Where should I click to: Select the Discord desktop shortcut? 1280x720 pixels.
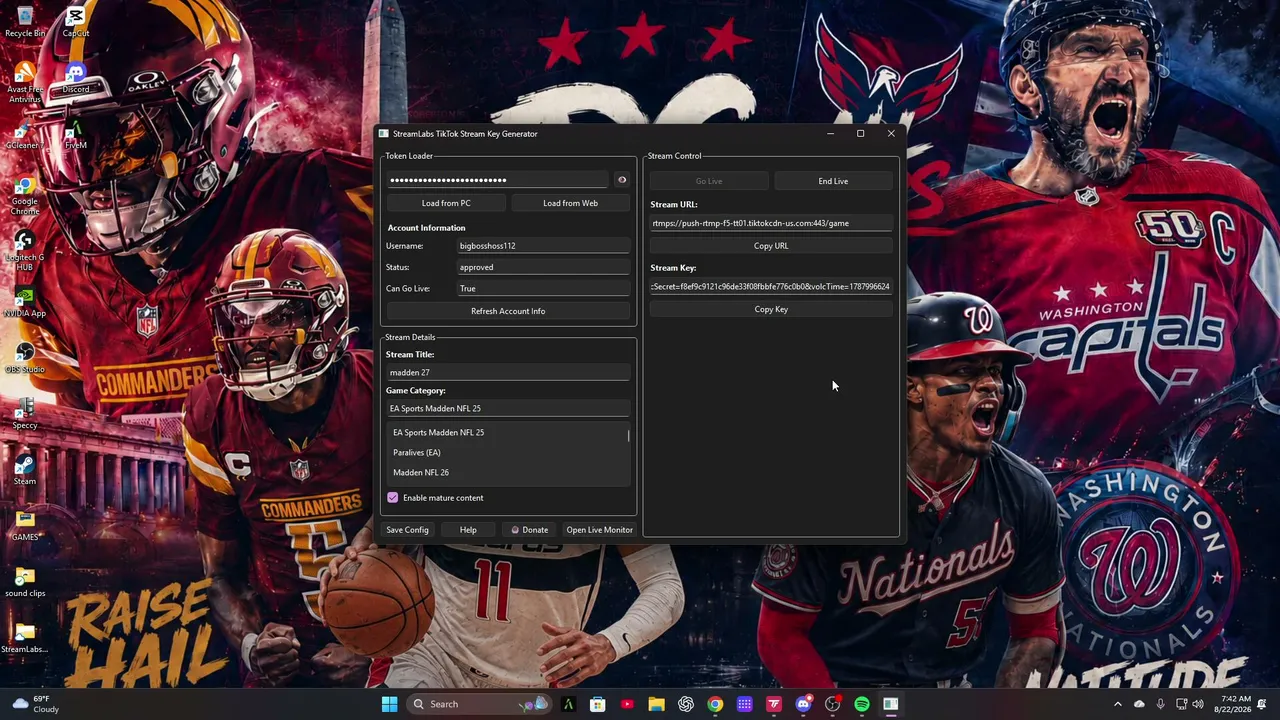[76, 79]
